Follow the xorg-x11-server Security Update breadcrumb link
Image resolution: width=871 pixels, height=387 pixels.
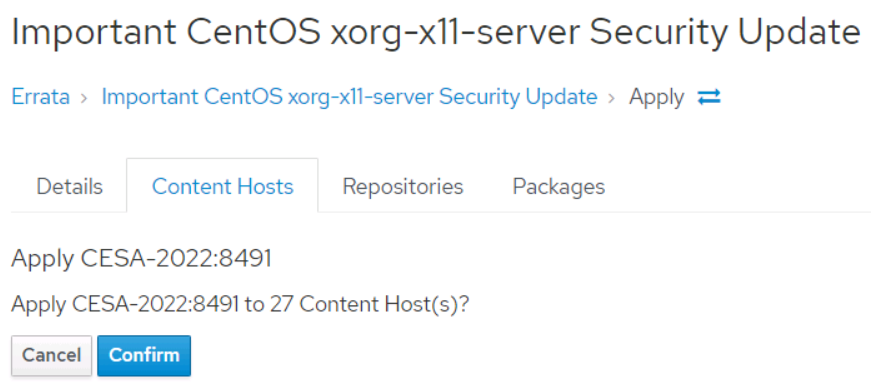coord(349,97)
